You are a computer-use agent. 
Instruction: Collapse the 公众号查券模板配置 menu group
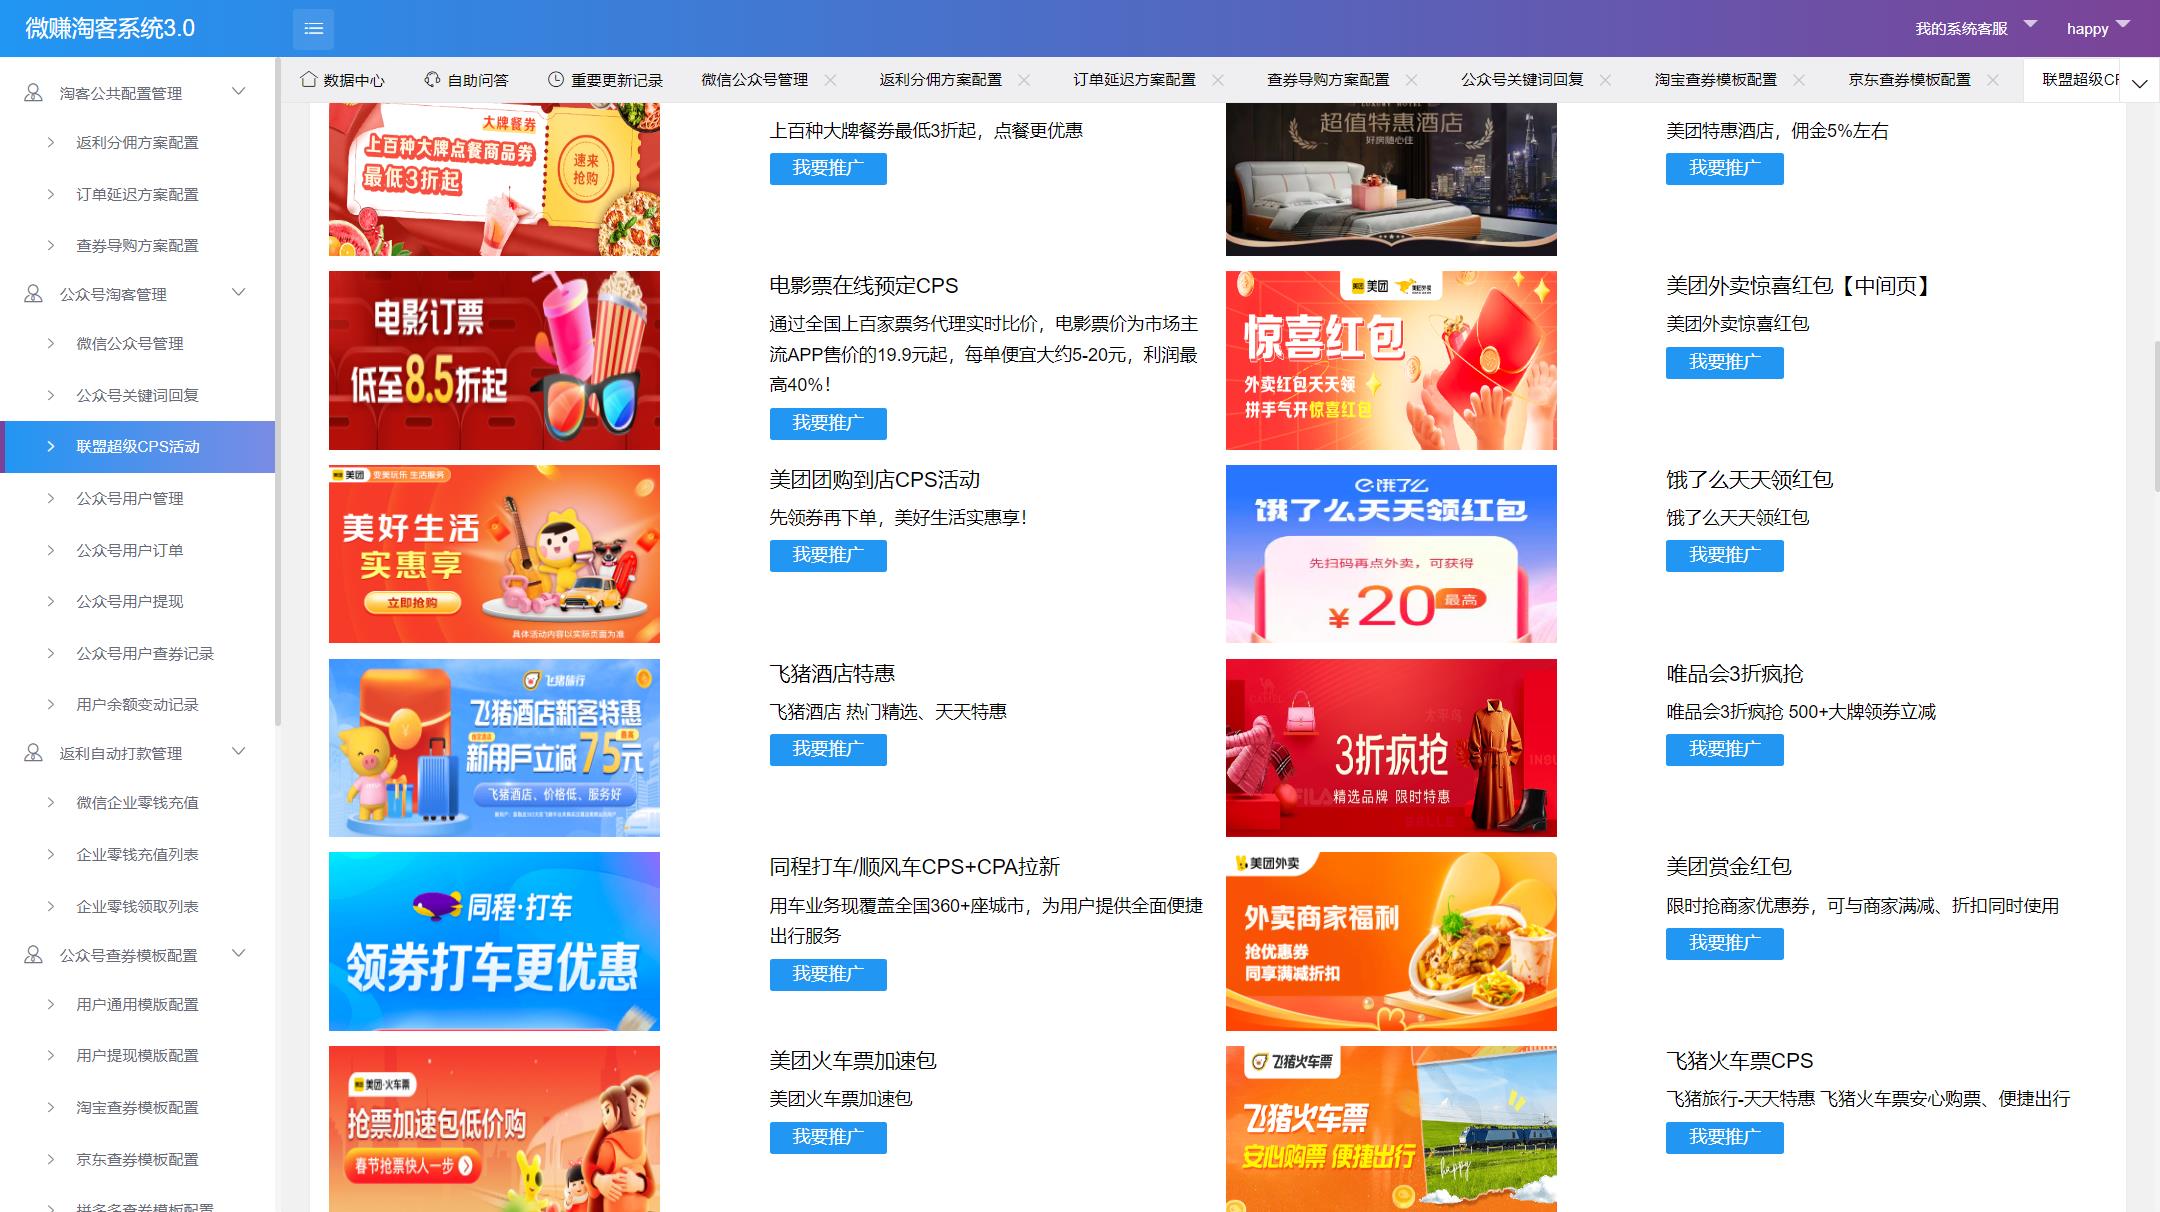click(138, 954)
